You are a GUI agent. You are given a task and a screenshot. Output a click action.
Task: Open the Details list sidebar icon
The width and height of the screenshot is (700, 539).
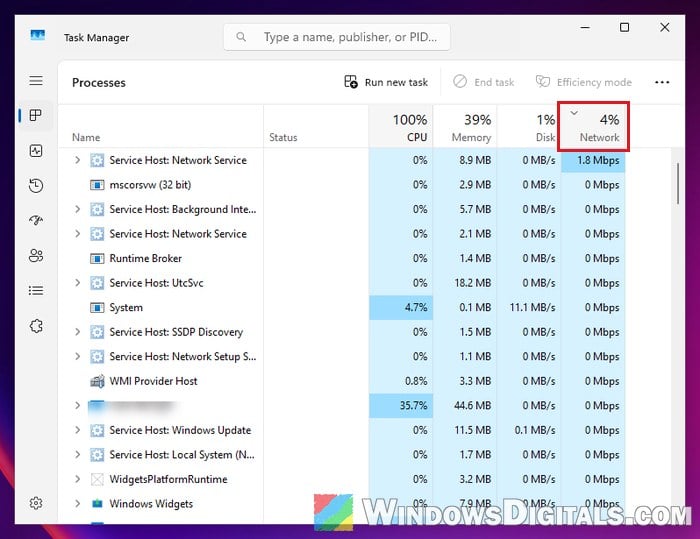click(36, 291)
